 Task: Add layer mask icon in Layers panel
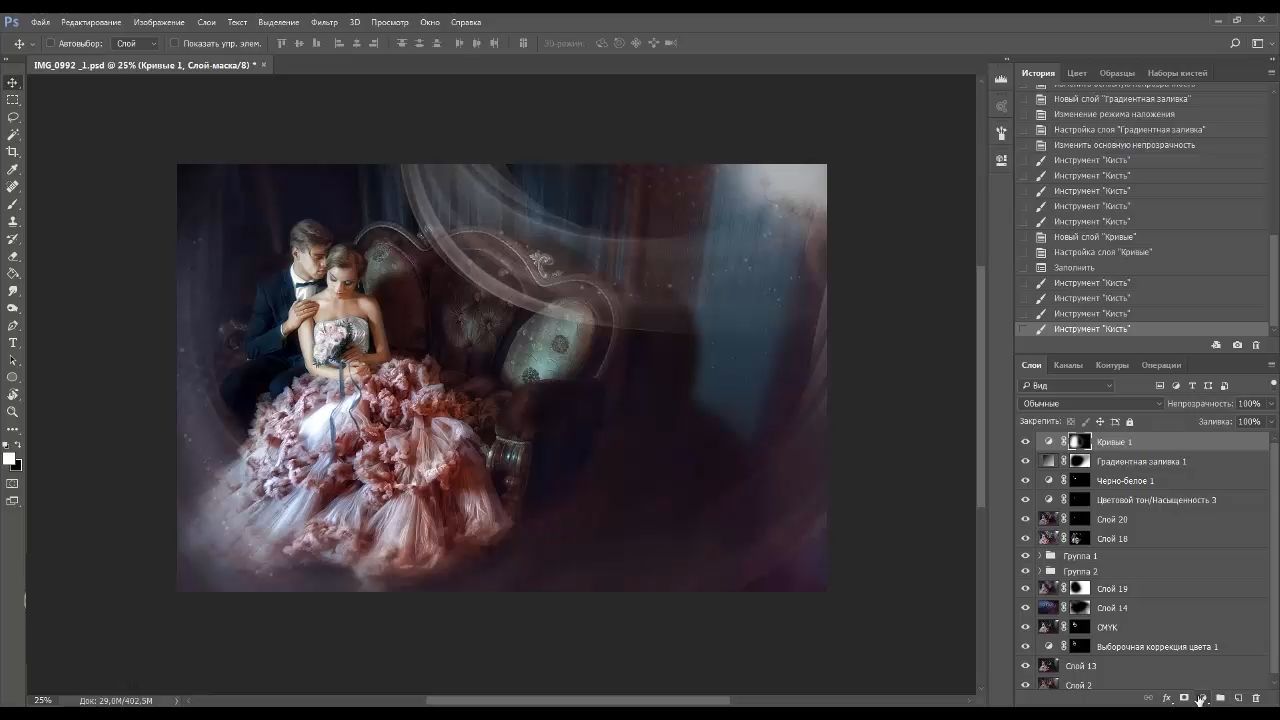tap(1184, 698)
